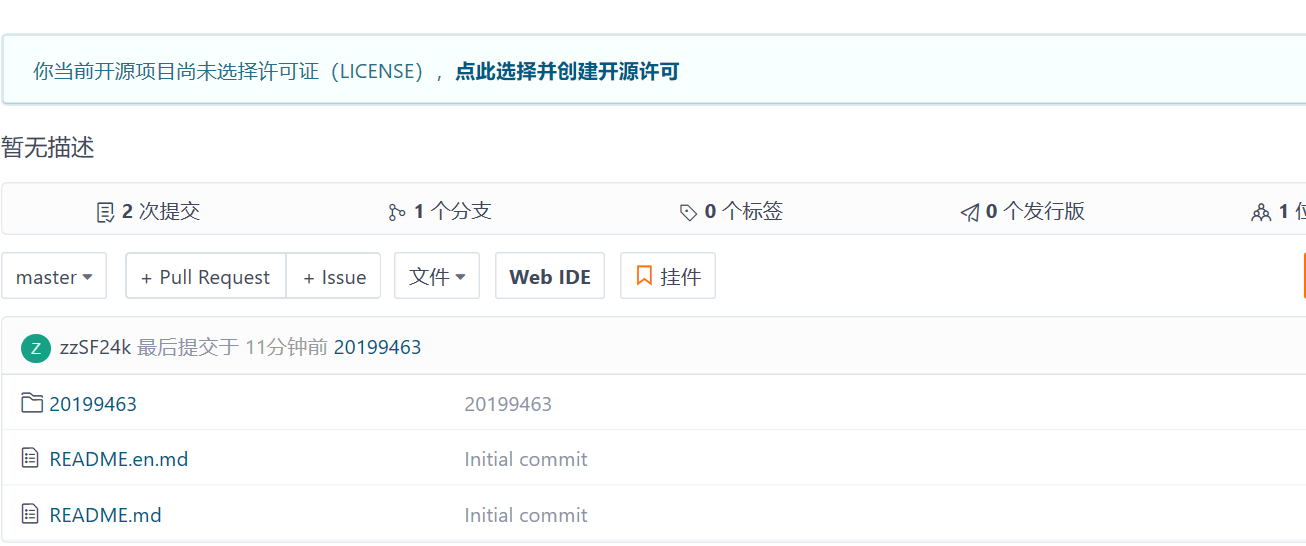Image resolution: width=1306 pixels, height=546 pixels.
Task: Click the zzSF24k green avatar
Action: coord(36,348)
